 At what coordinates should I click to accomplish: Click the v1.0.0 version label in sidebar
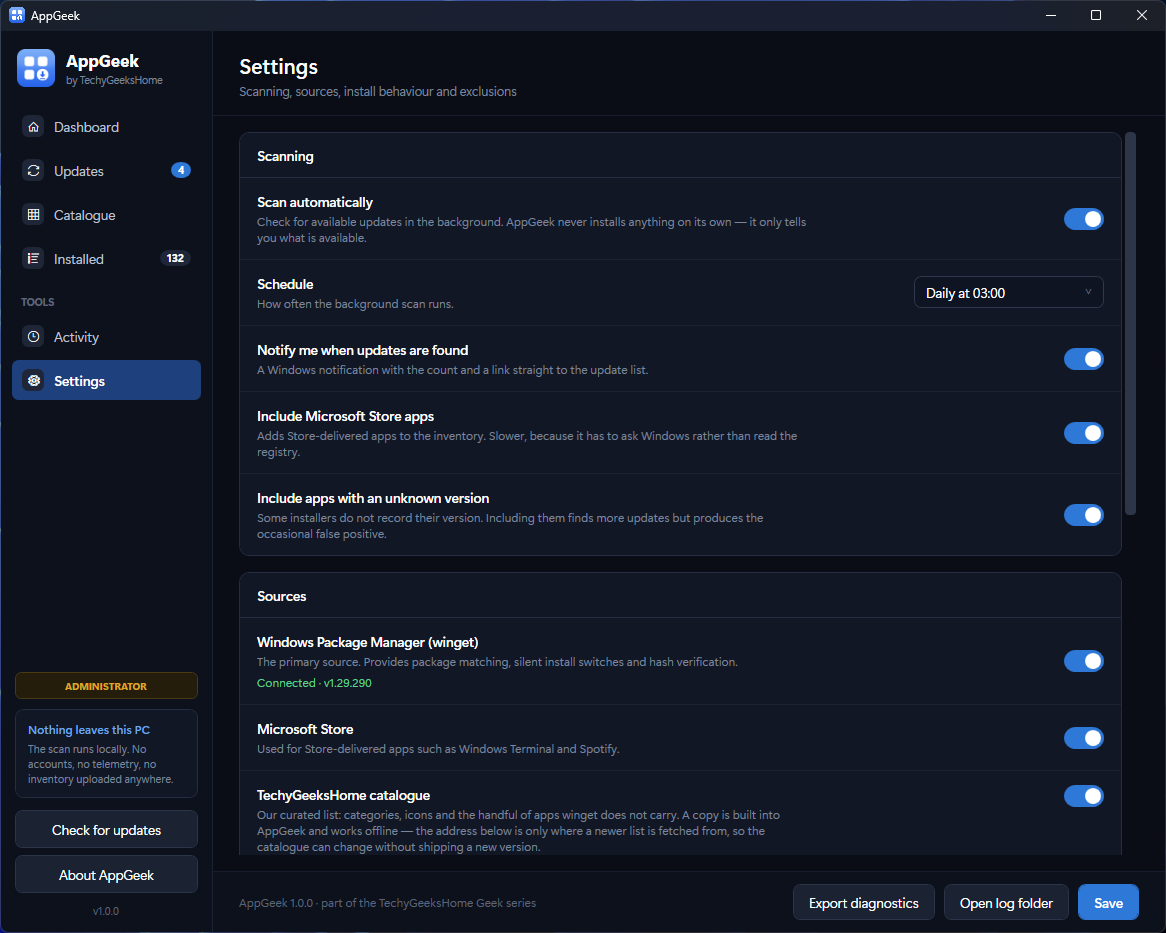(x=106, y=911)
